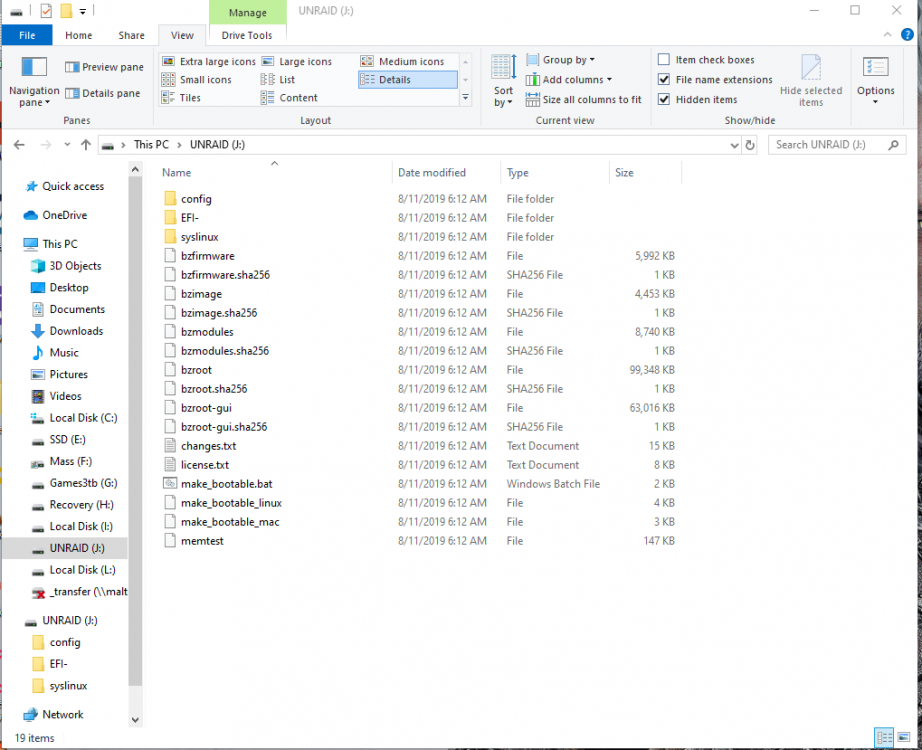Image resolution: width=922 pixels, height=750 pixels.
Task: Open the File menu
Action: 27,35
